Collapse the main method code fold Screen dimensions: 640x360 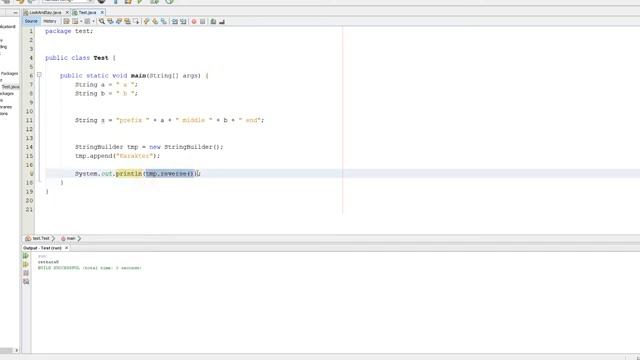pos(39,75)
